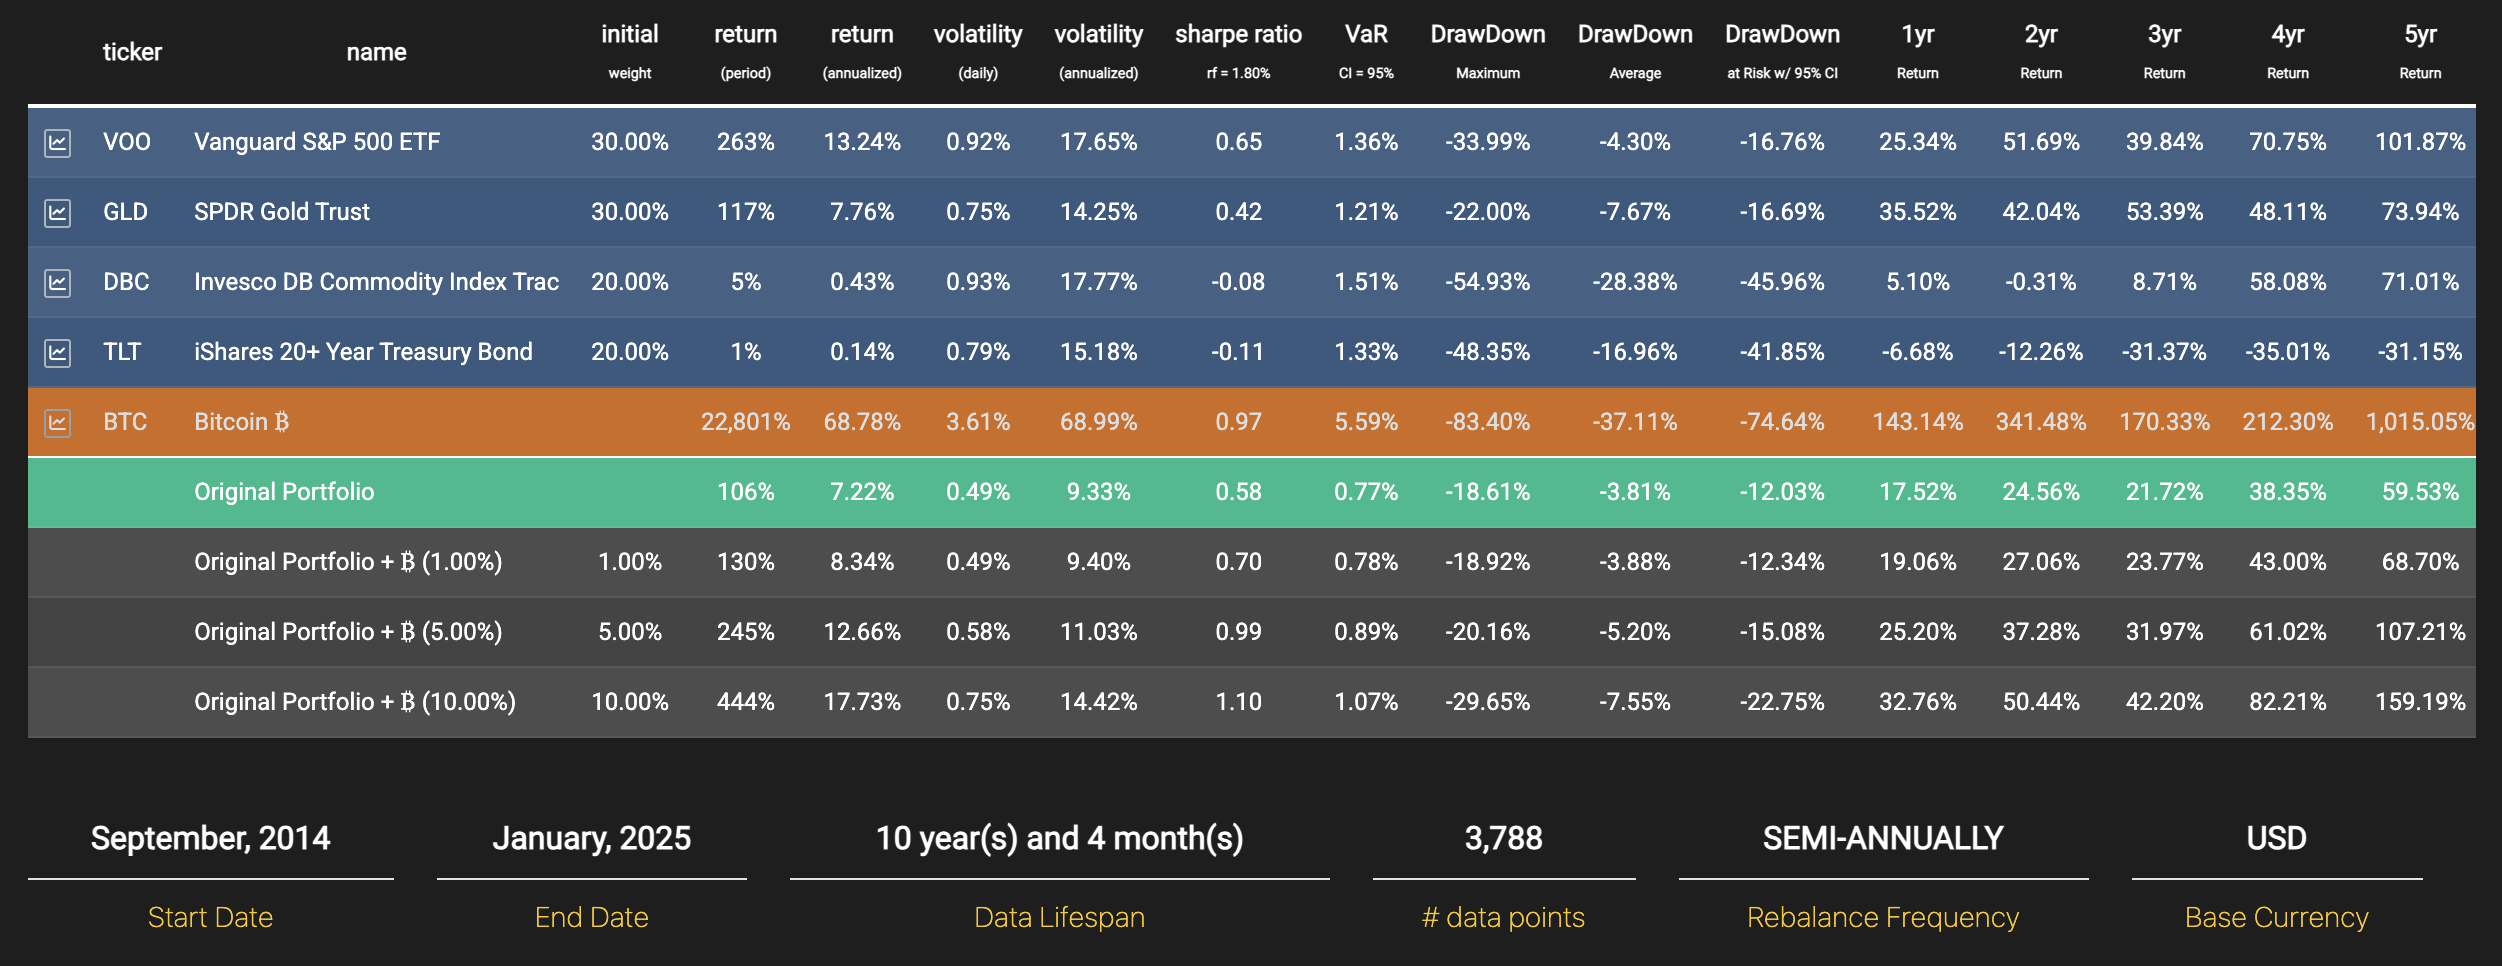Click the SPDR Gold Trust name
The image size is (2502, 966).
click(282, 212)
